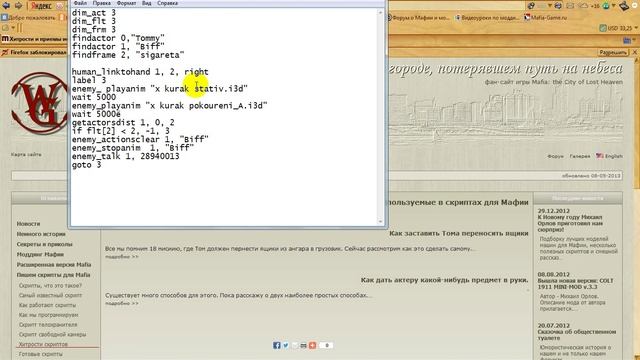This screenshot has width=640, height=360.
Task: Open 'Скрипт телохранителя' submenu link
Action: 48,324
